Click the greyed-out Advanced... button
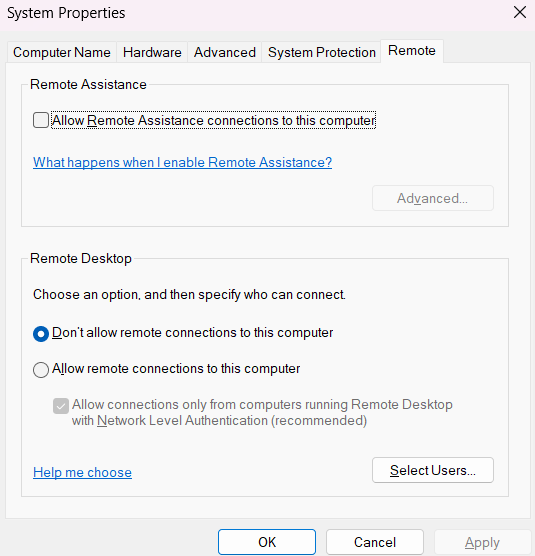535x556 pixels. [433, 198]
